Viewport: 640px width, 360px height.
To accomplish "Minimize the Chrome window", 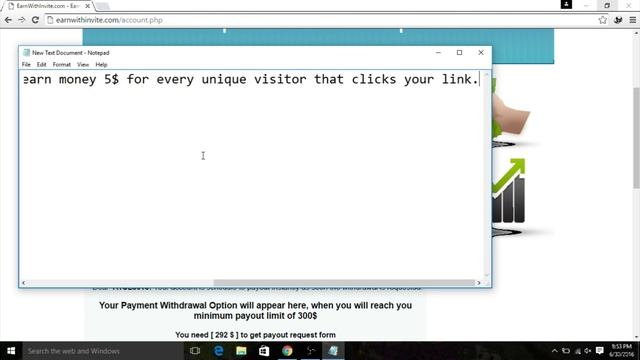I will coord(587,6).
